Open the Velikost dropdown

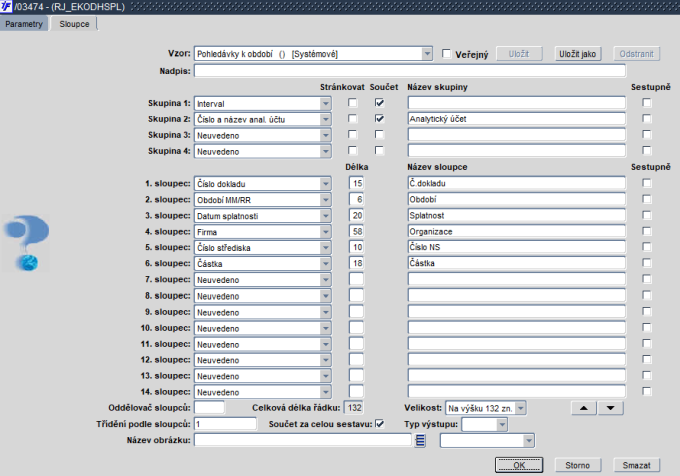[521, 408]
